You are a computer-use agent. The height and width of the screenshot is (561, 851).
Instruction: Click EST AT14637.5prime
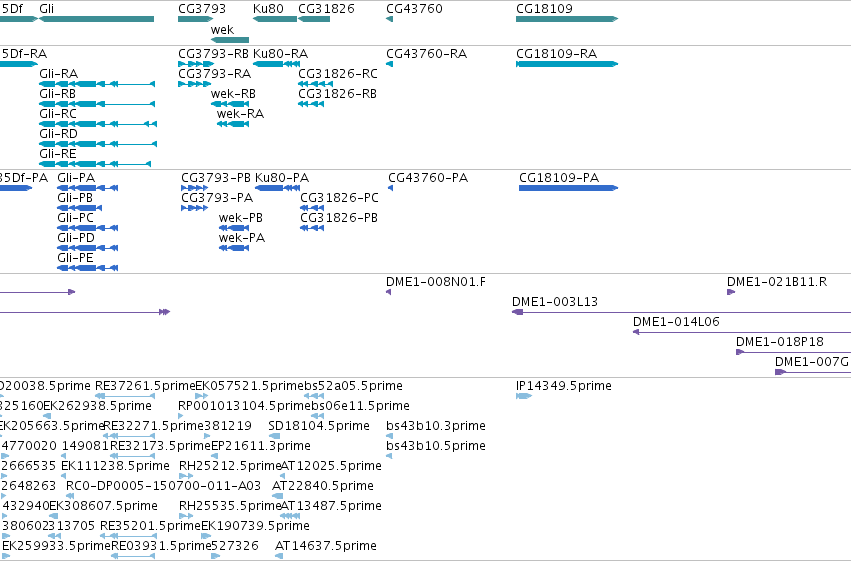[279, 556]
